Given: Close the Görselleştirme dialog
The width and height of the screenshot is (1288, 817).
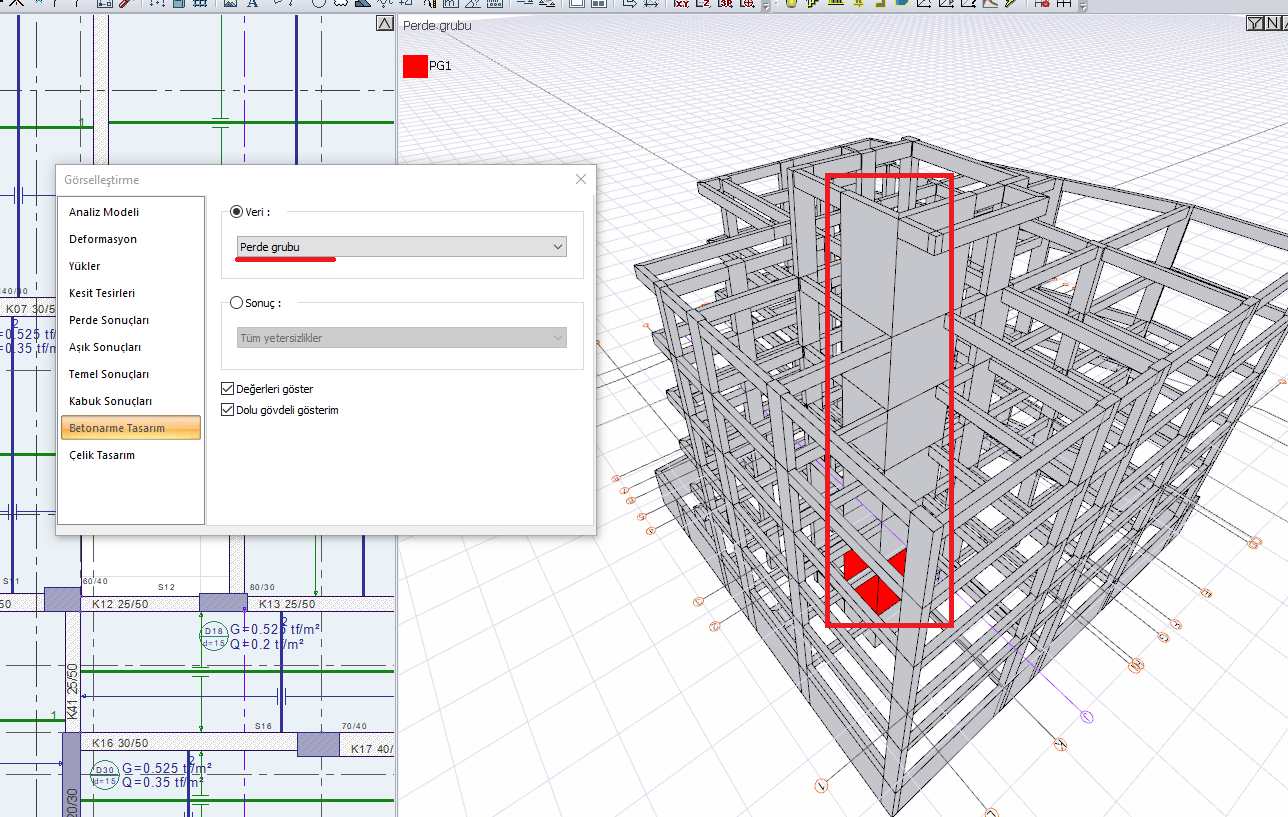Looking at the screenshot, I should point(581,179).
